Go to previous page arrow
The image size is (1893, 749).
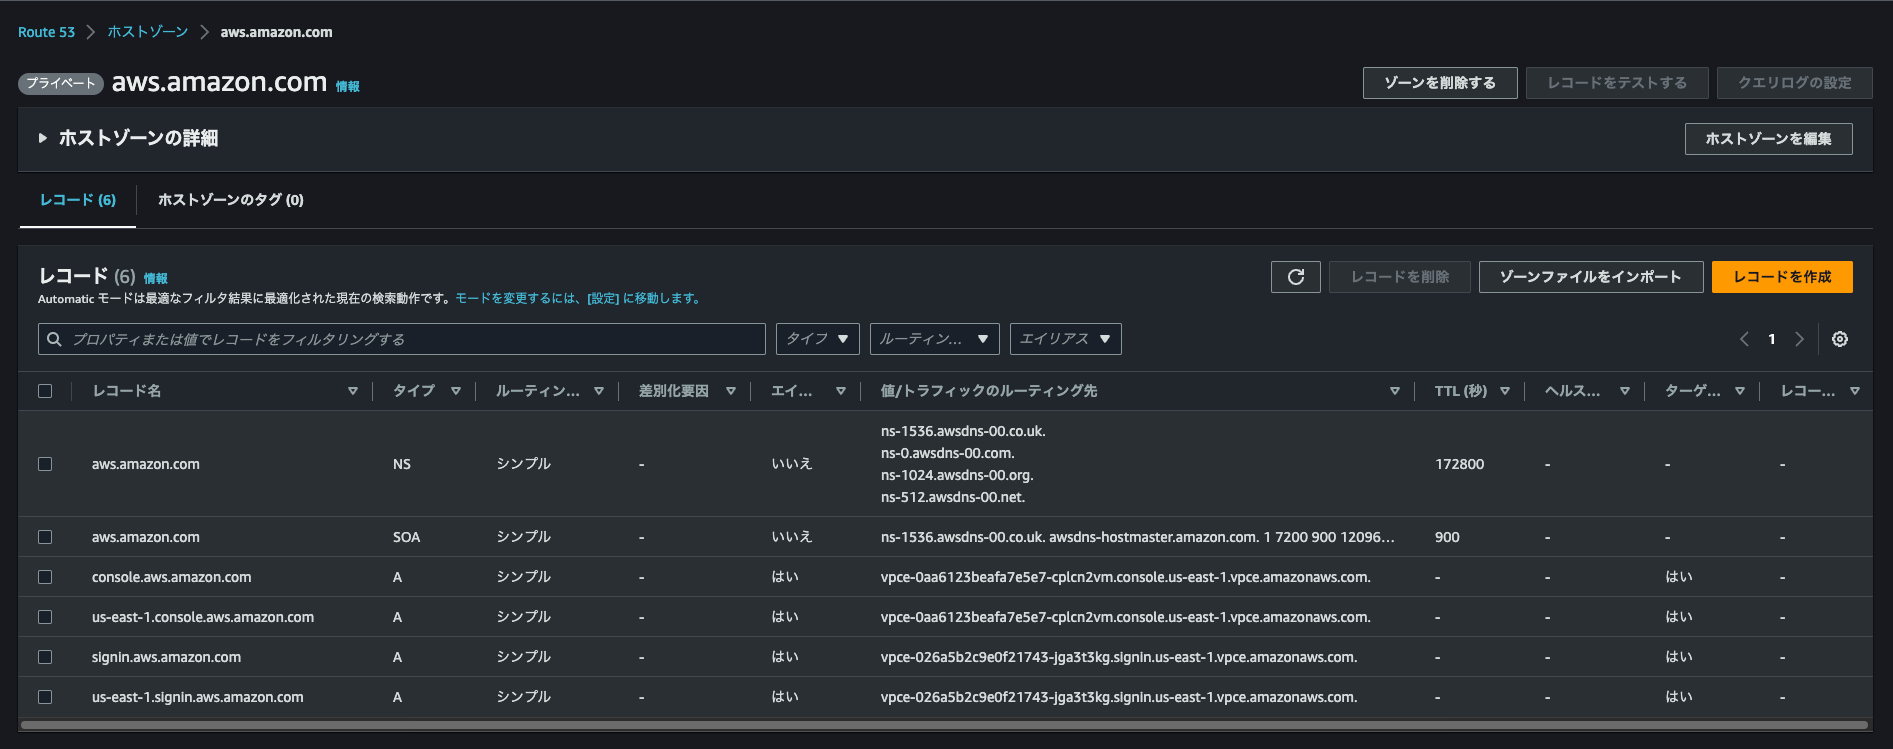coord(1744,339)
